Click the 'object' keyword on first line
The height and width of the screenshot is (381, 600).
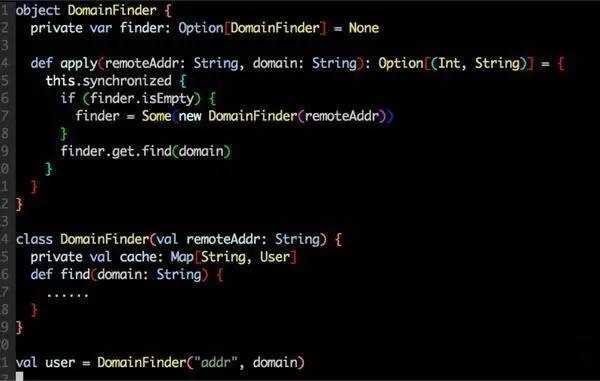pyautogui.click(x=38, y=10)
